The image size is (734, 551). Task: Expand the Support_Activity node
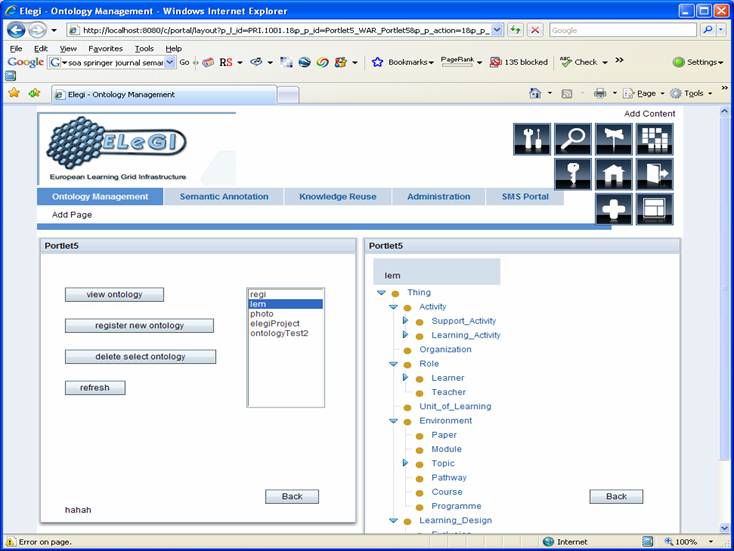tap(405, 321)
